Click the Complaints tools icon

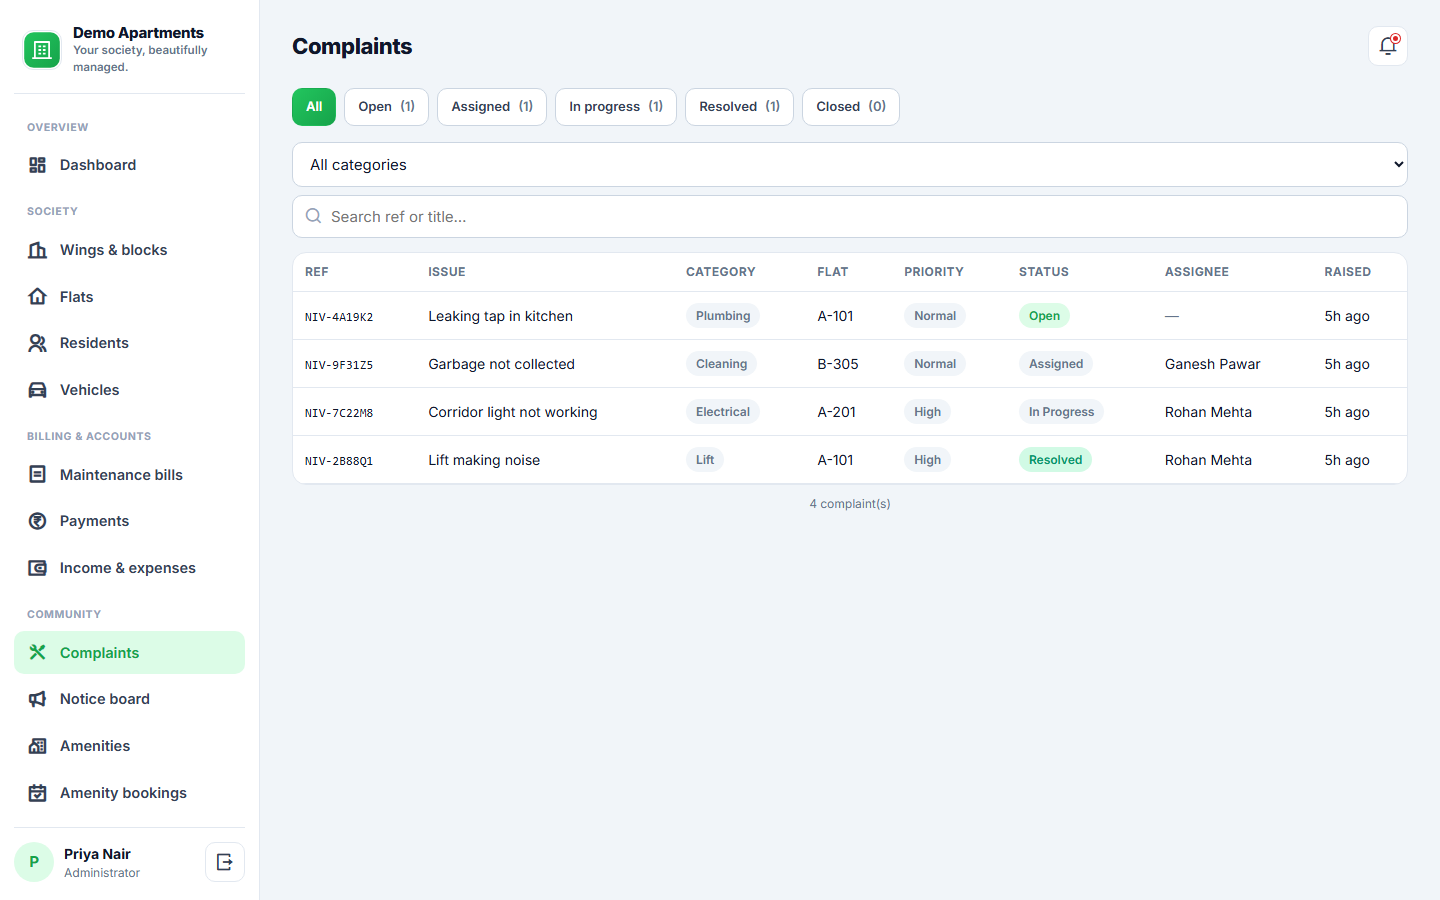(37, 653)
